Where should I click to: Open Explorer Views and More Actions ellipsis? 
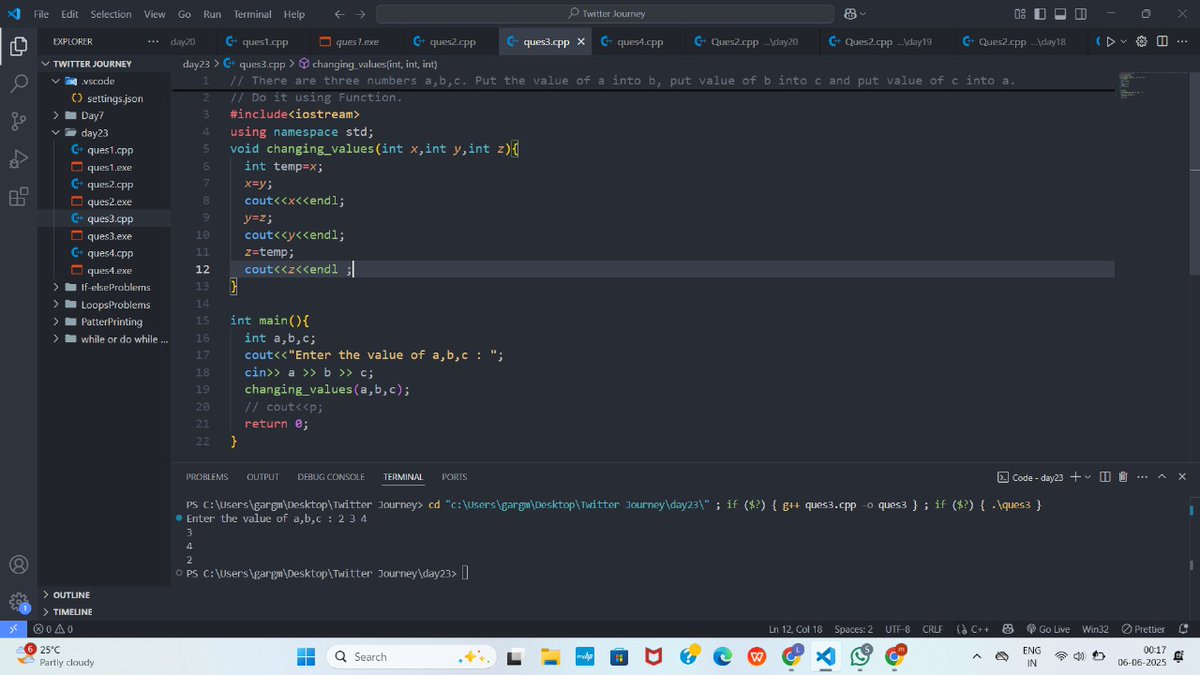pos(152,42)
